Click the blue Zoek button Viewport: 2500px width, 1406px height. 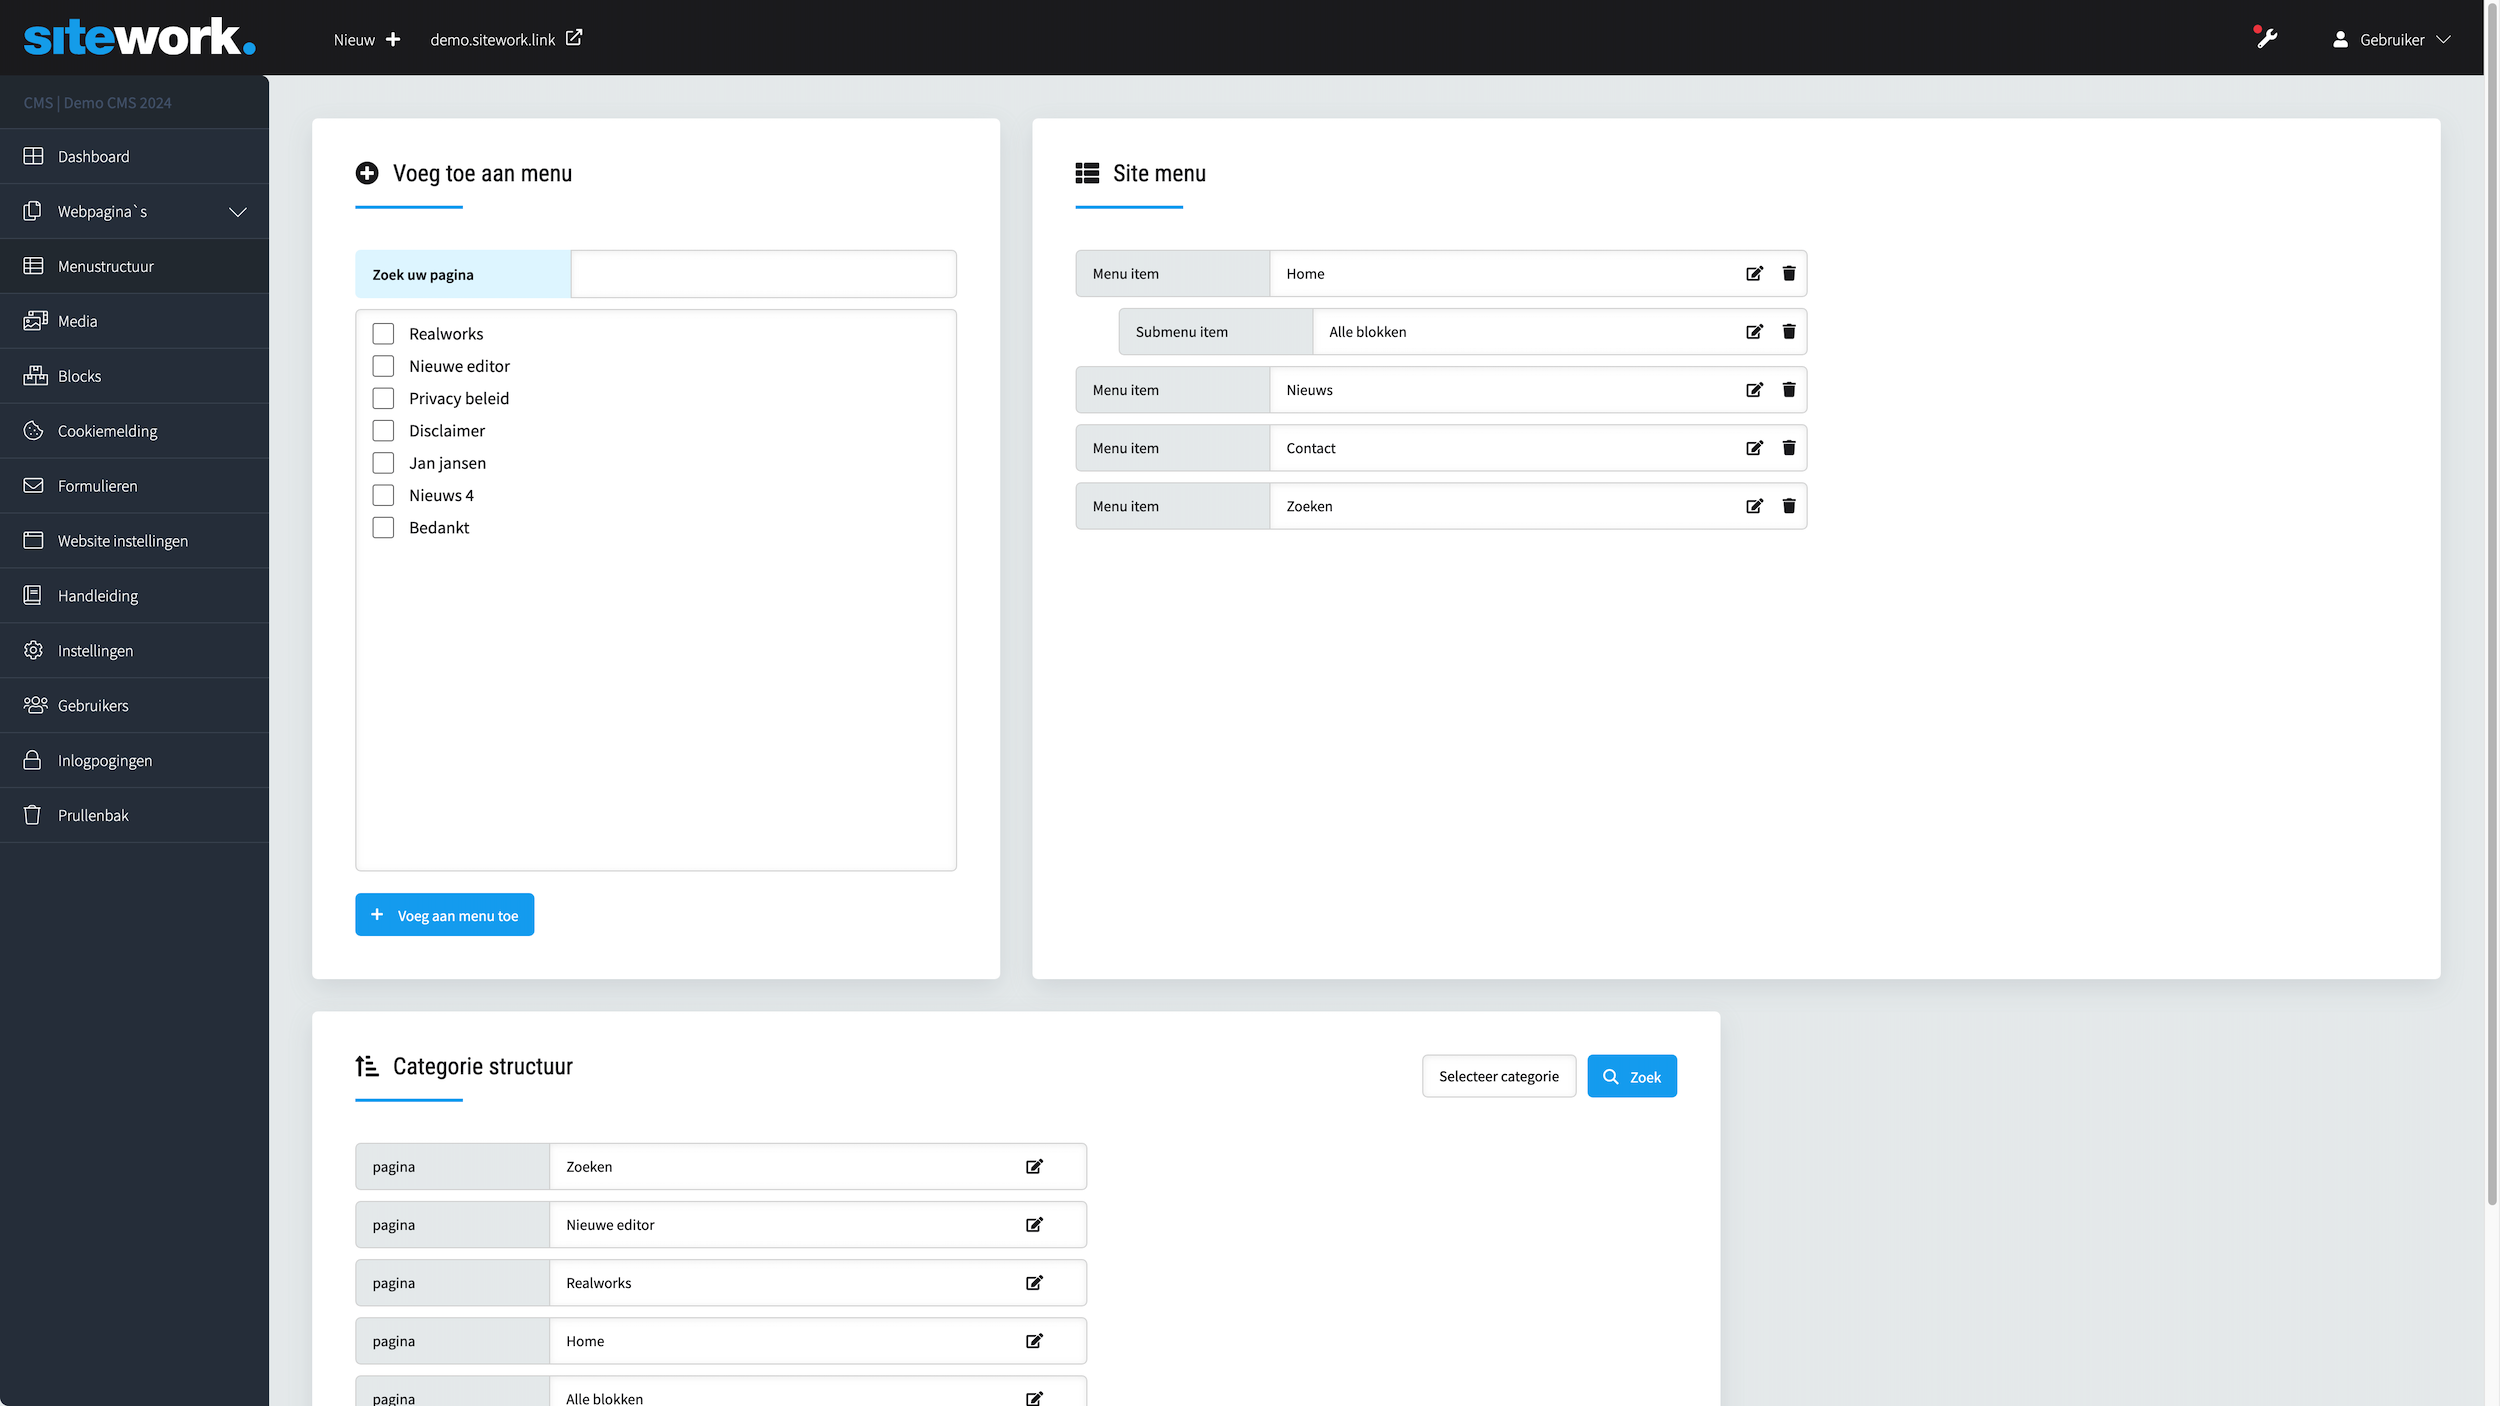pos(1631,1077)
